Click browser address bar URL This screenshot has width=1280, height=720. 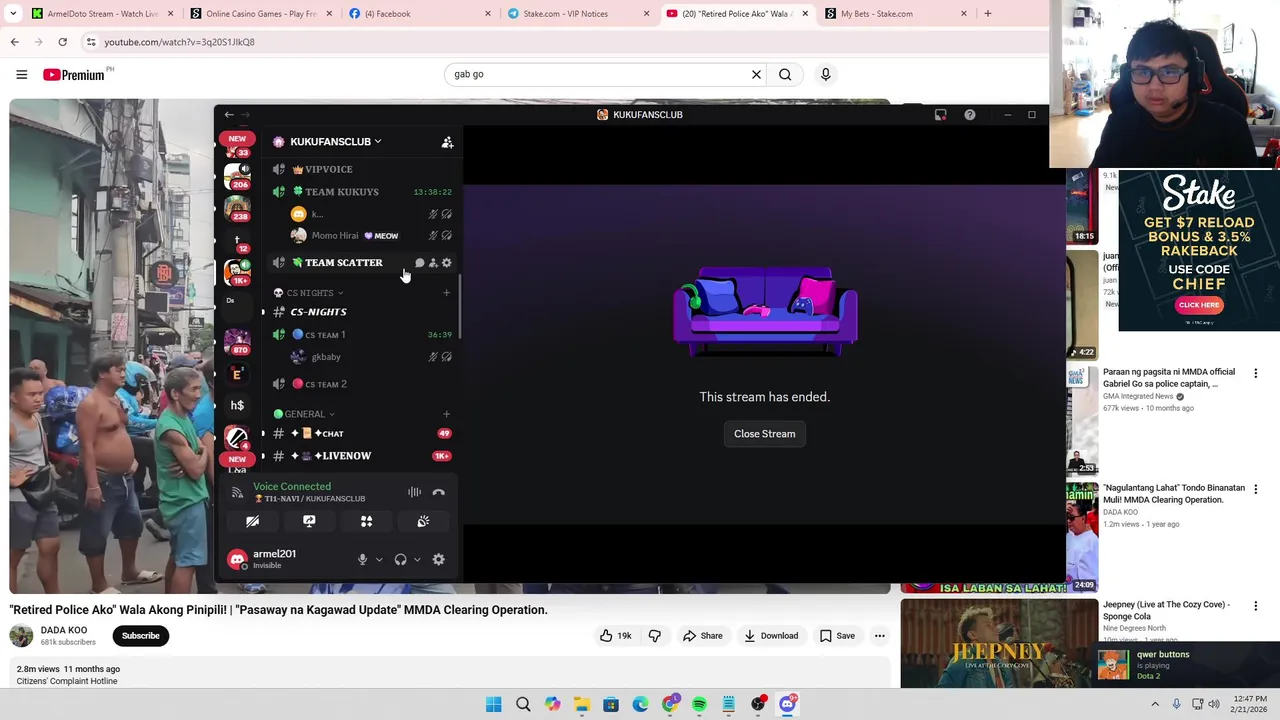(x=180, y=42)
